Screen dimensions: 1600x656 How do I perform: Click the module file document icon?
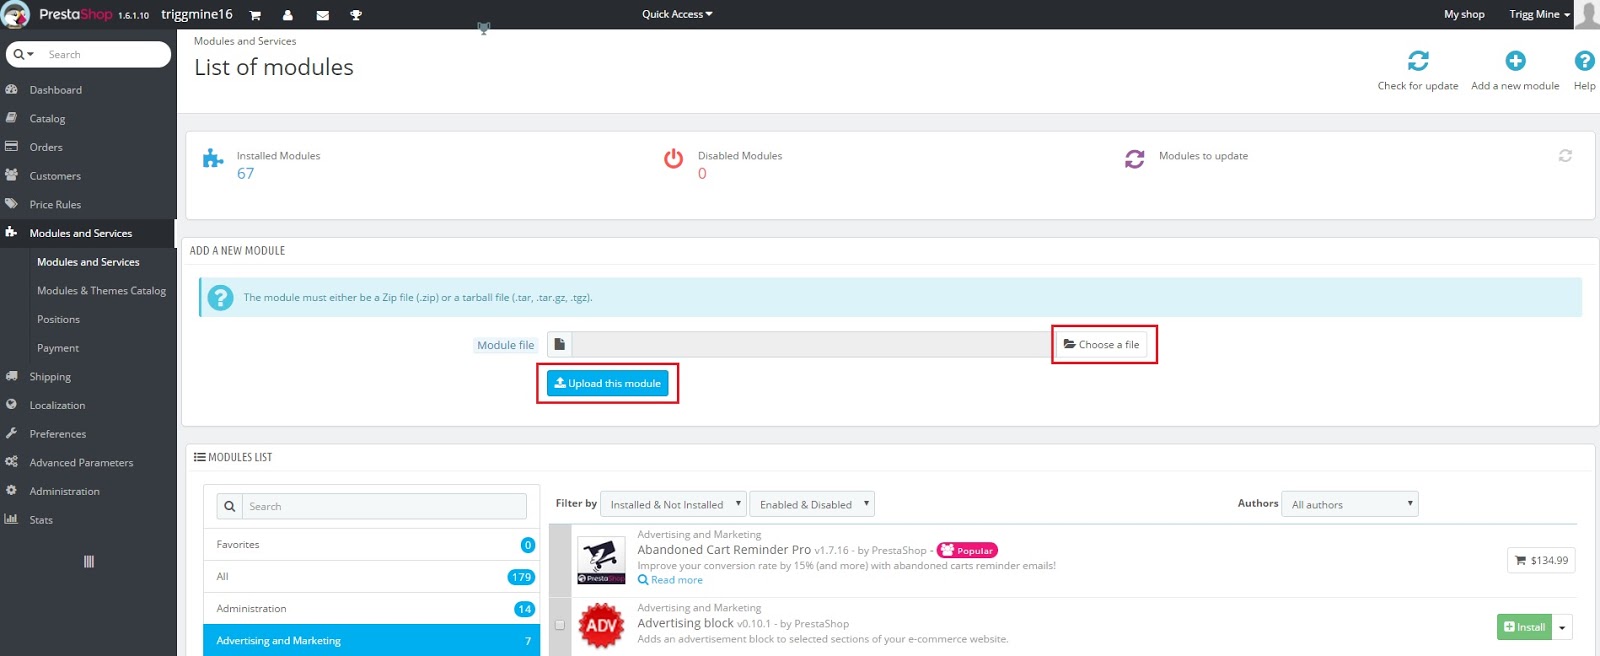coord(560,344)
